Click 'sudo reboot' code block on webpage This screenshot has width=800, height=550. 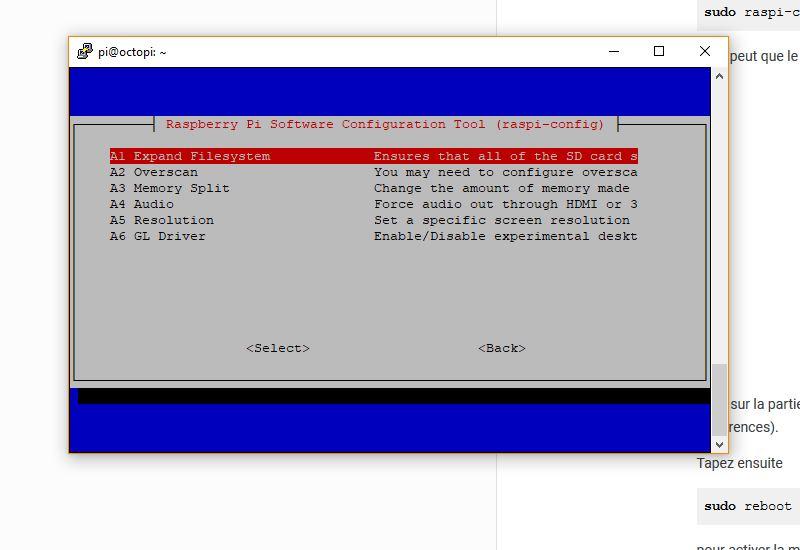748,506
